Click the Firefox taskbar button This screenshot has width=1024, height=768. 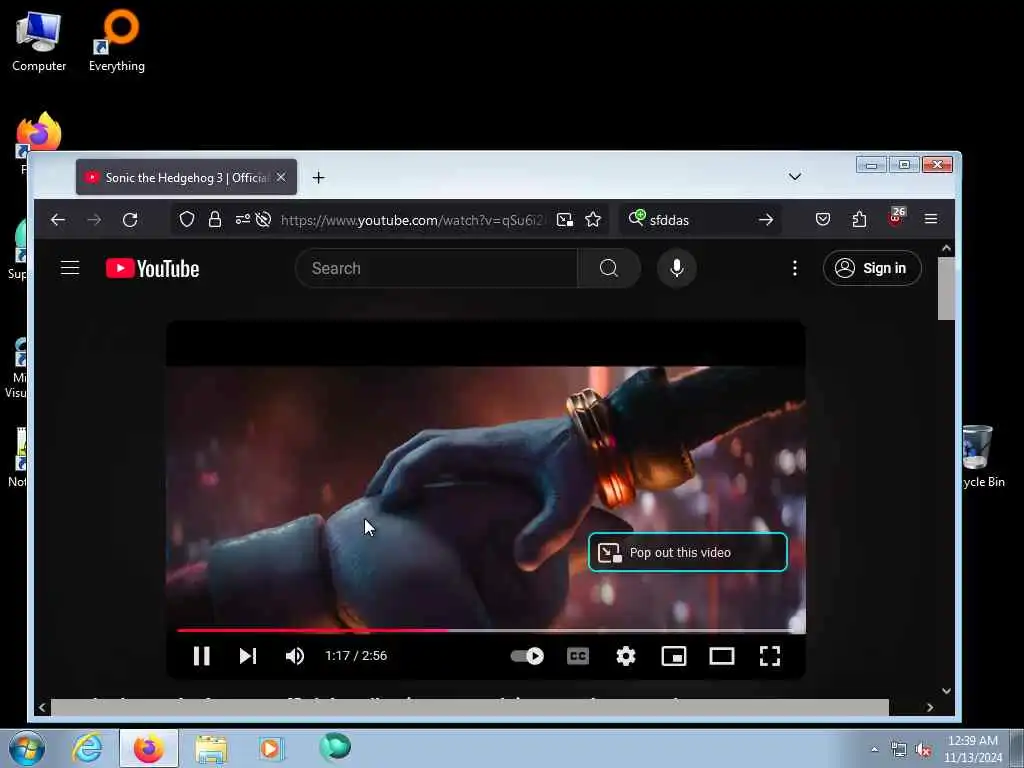click(149, 748)
